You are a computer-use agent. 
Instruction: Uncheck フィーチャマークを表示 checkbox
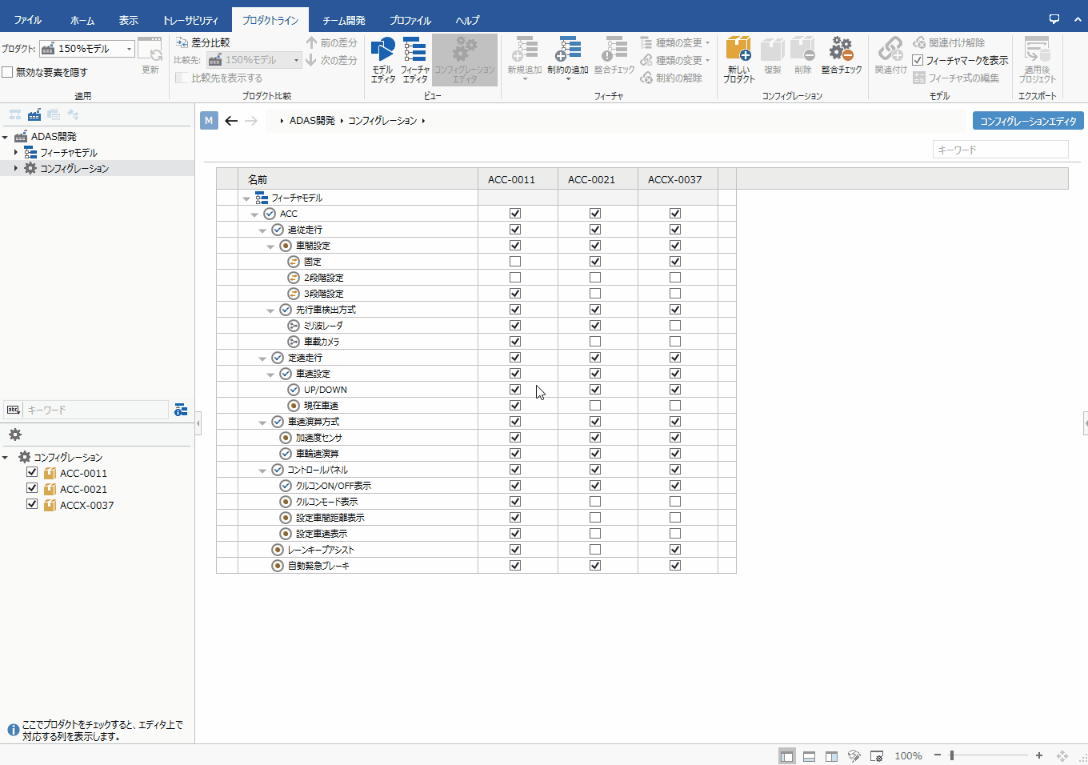[918, 60]
